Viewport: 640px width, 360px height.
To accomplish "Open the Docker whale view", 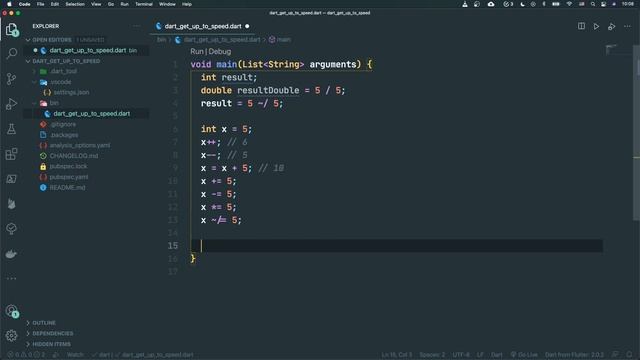I will coord(11,254).
